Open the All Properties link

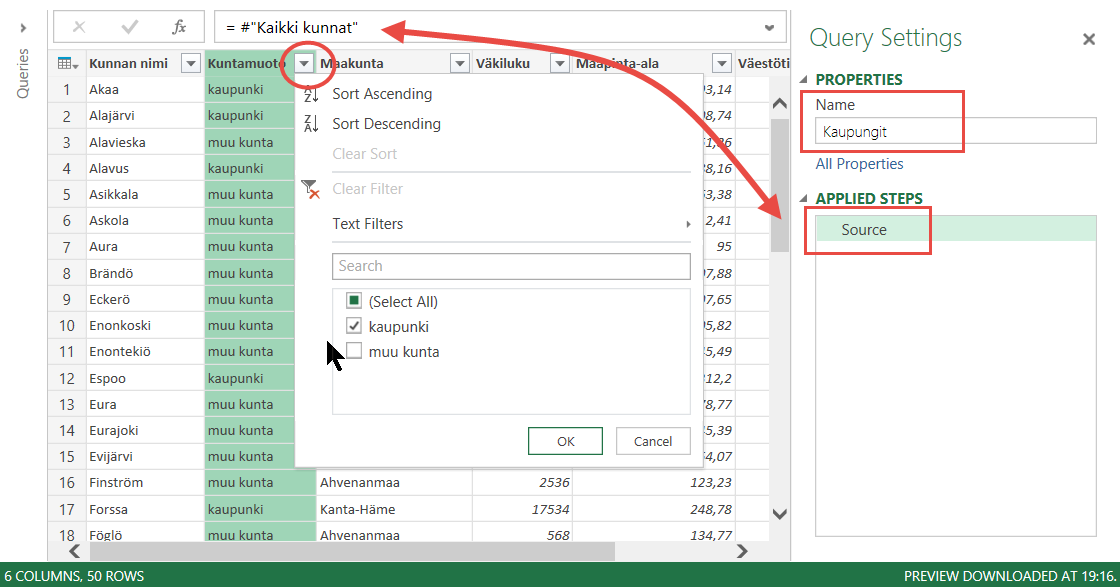[x=859, y=164]
